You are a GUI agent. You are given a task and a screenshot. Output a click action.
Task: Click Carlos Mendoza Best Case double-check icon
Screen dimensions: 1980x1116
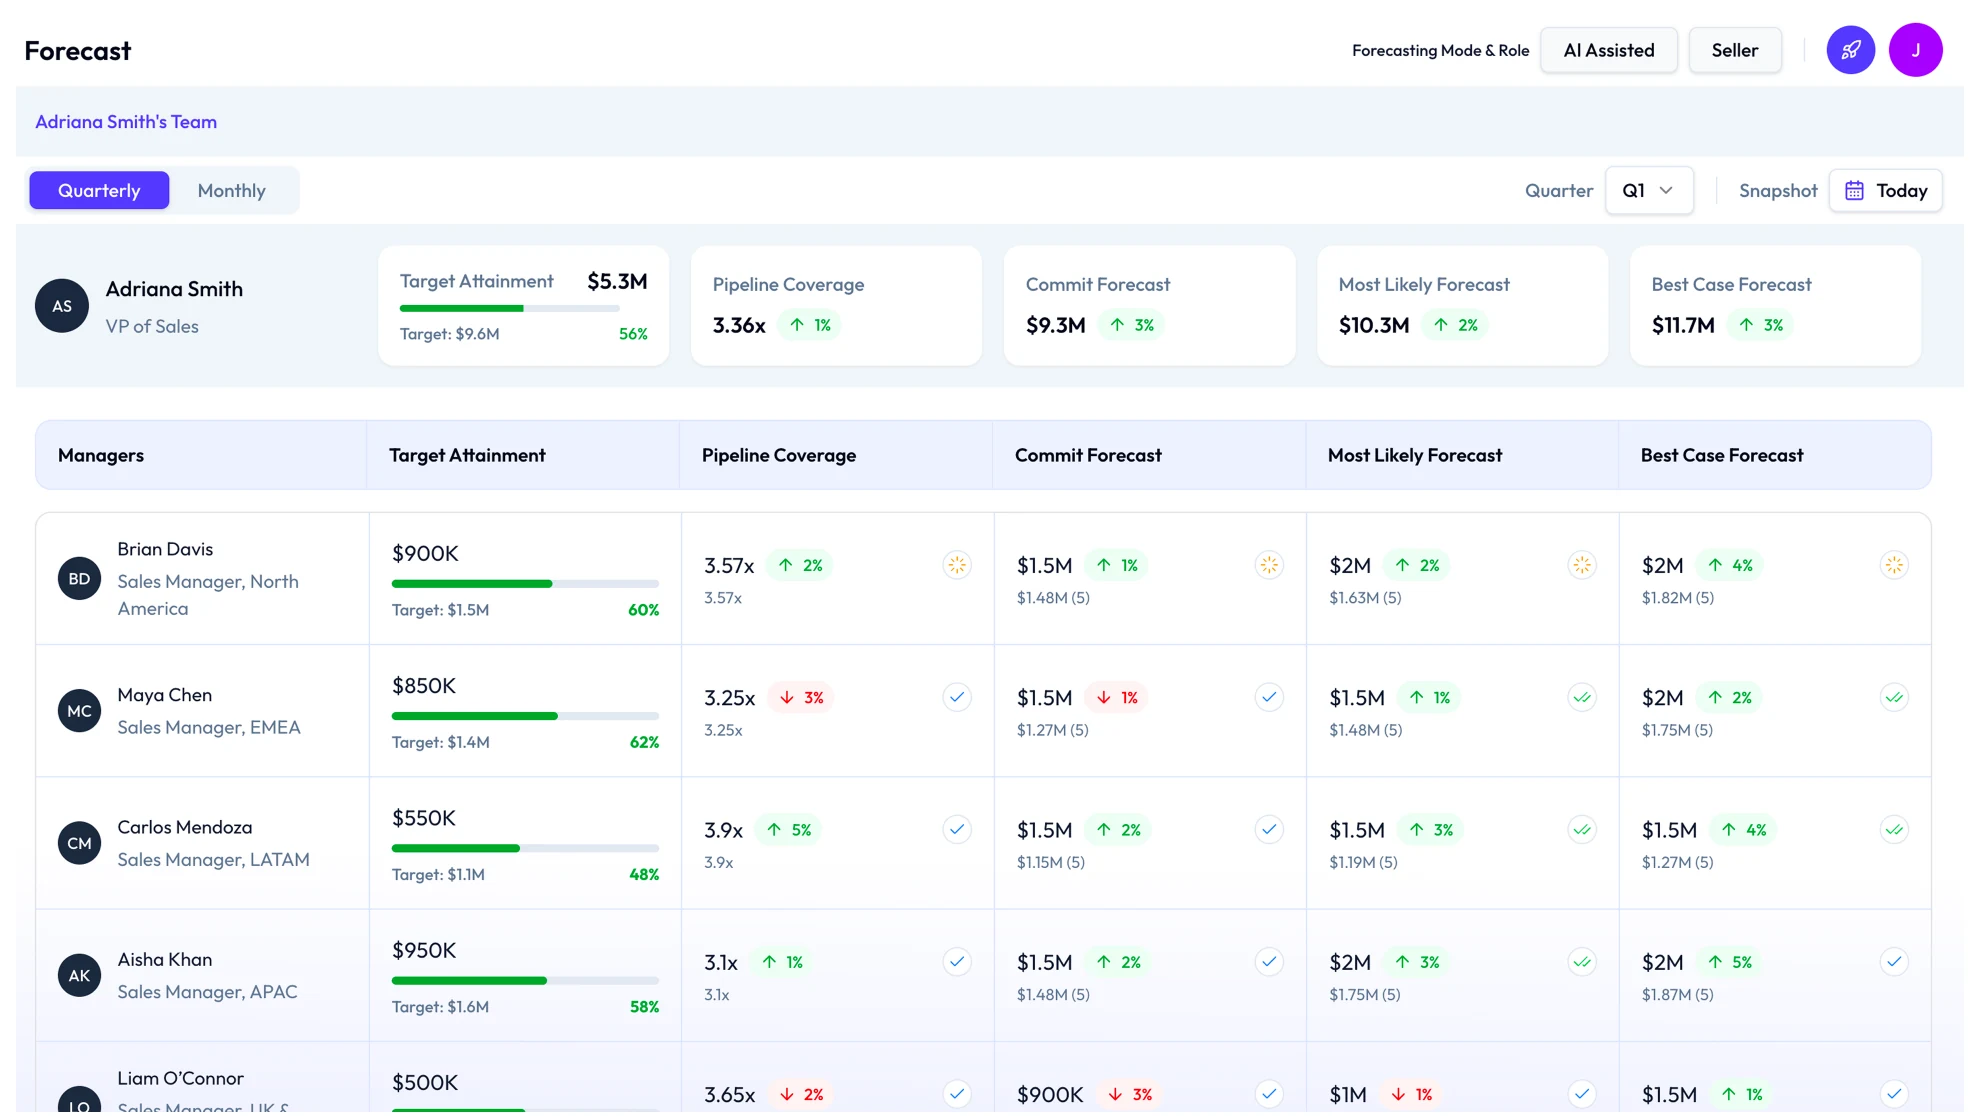click(x=1894, y=829)
